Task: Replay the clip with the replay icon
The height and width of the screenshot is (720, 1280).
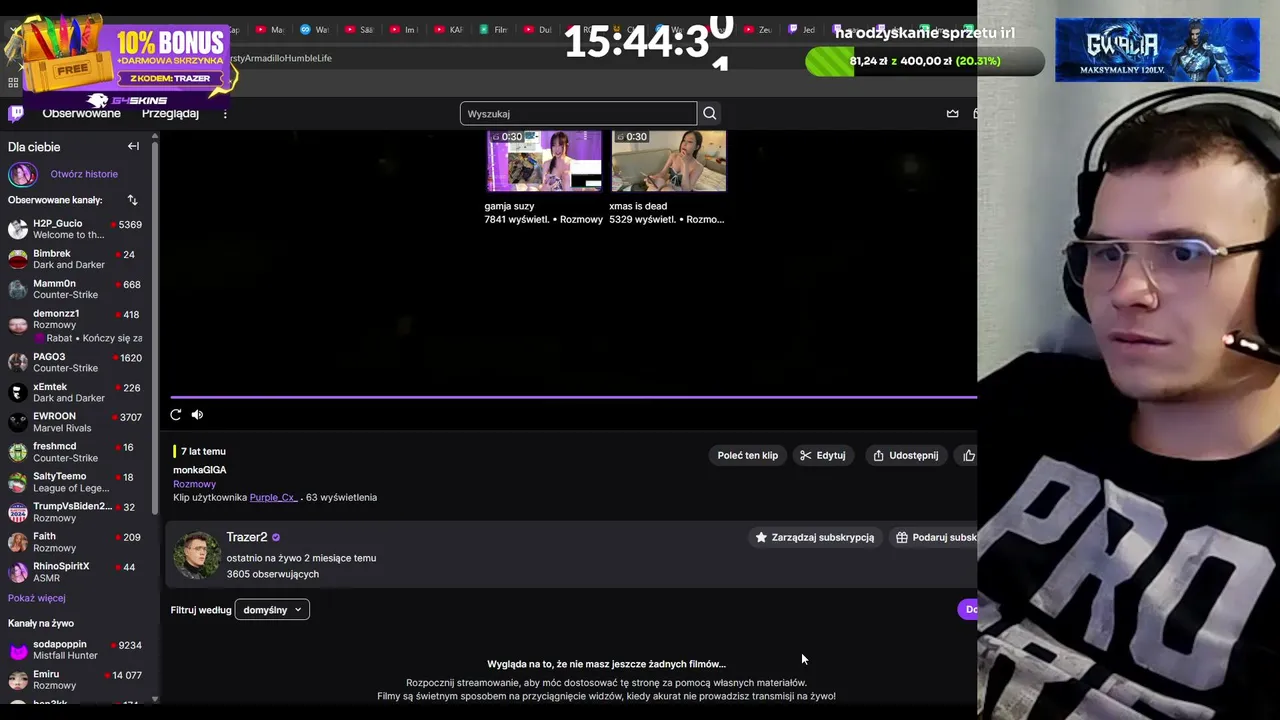Action: tap(176, 414)
